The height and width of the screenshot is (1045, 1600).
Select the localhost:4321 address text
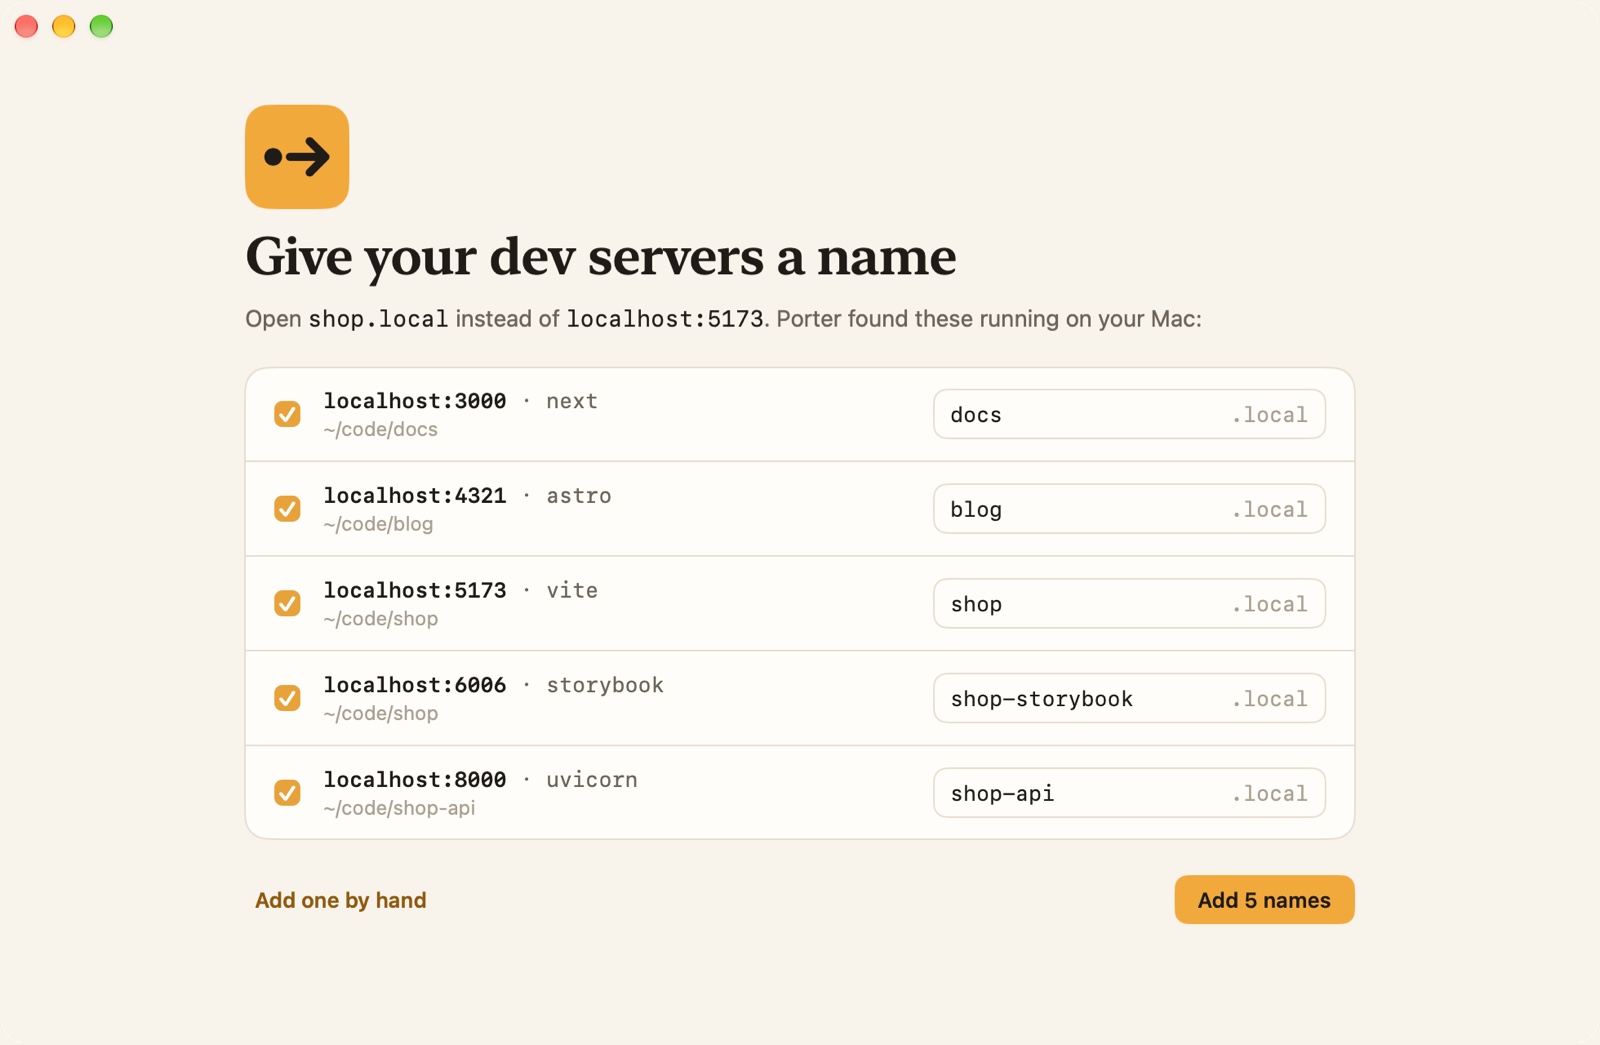(x=415, y=496)
